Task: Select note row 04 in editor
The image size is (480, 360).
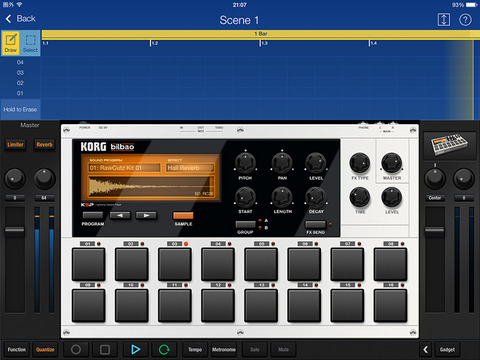Action: [20, 62]
